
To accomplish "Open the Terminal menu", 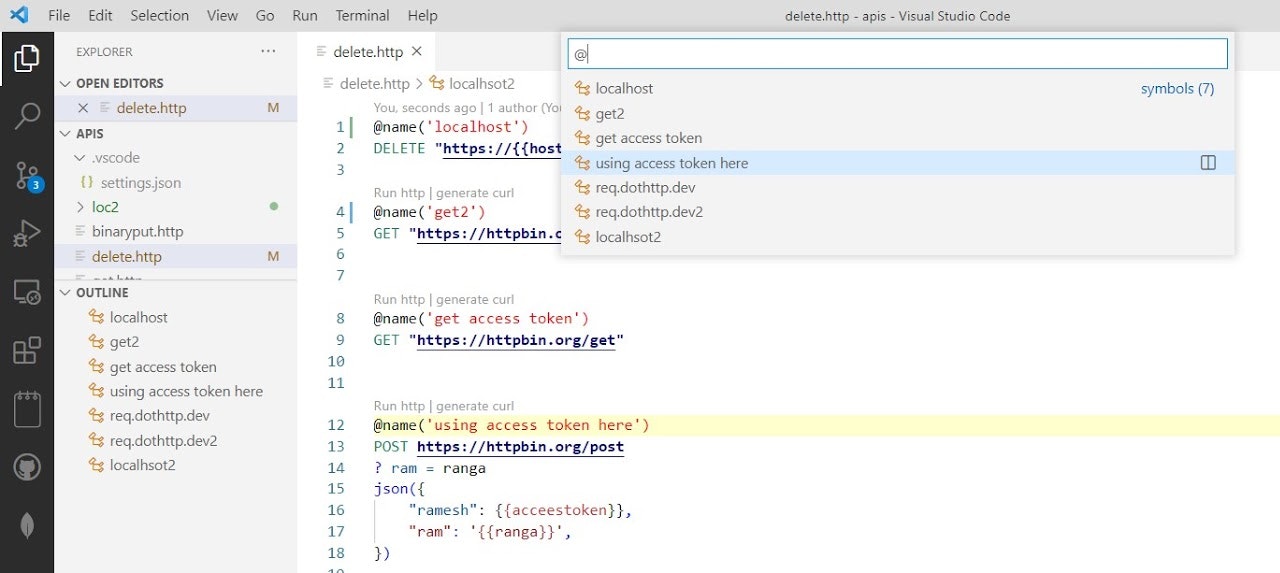I will click(362, 15).
